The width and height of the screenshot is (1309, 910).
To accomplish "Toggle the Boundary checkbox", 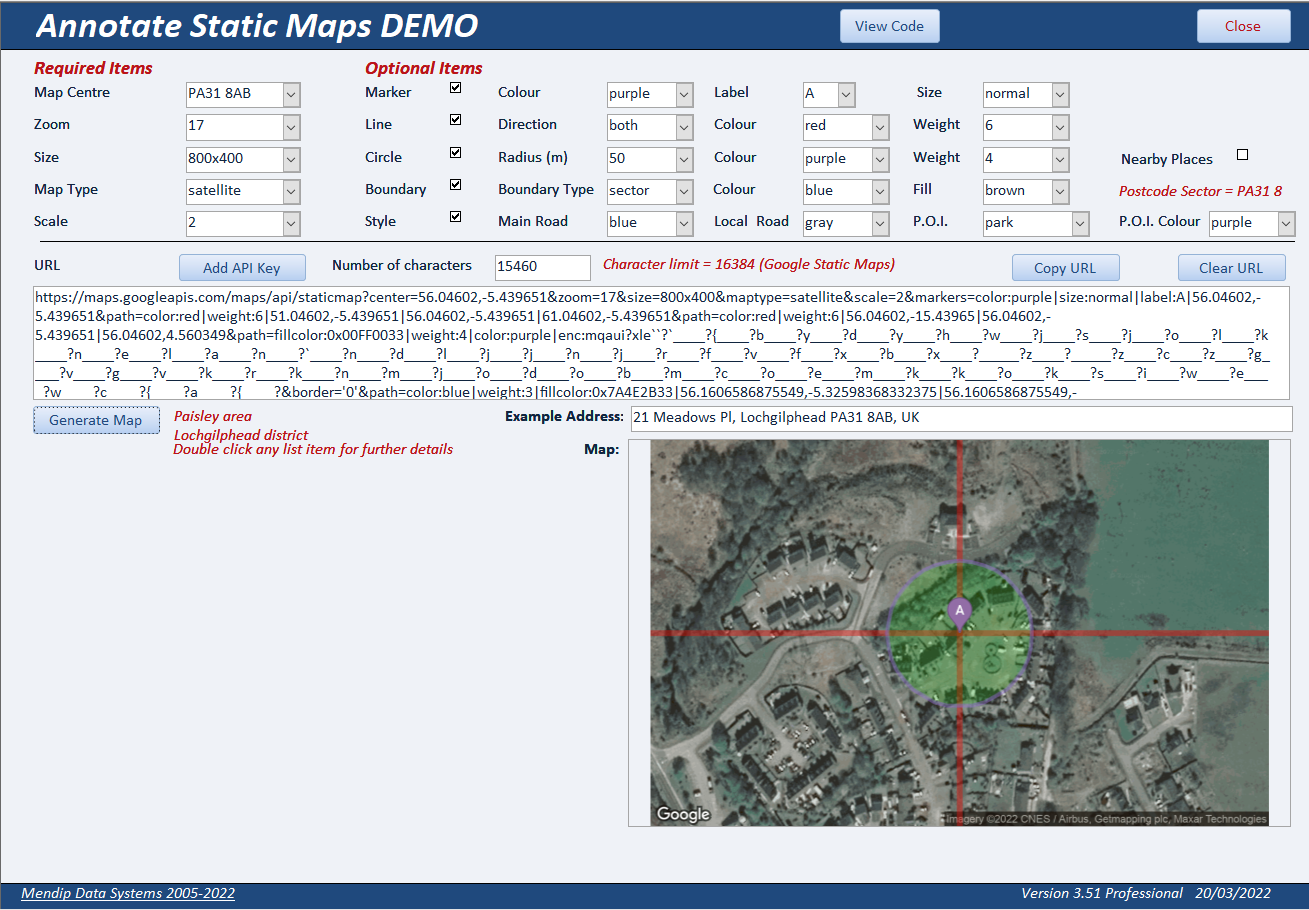I will click(x=456, y=185).
